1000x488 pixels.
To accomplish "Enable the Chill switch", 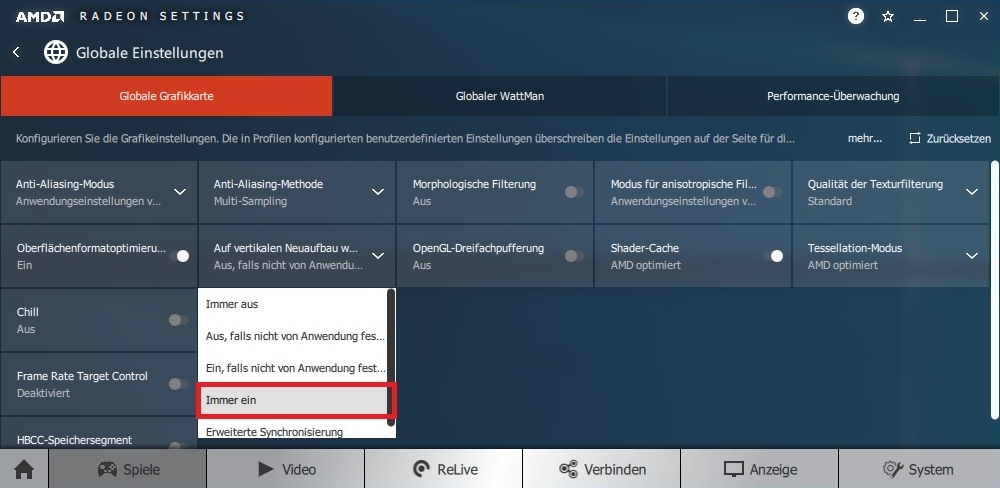I will 179,320.
